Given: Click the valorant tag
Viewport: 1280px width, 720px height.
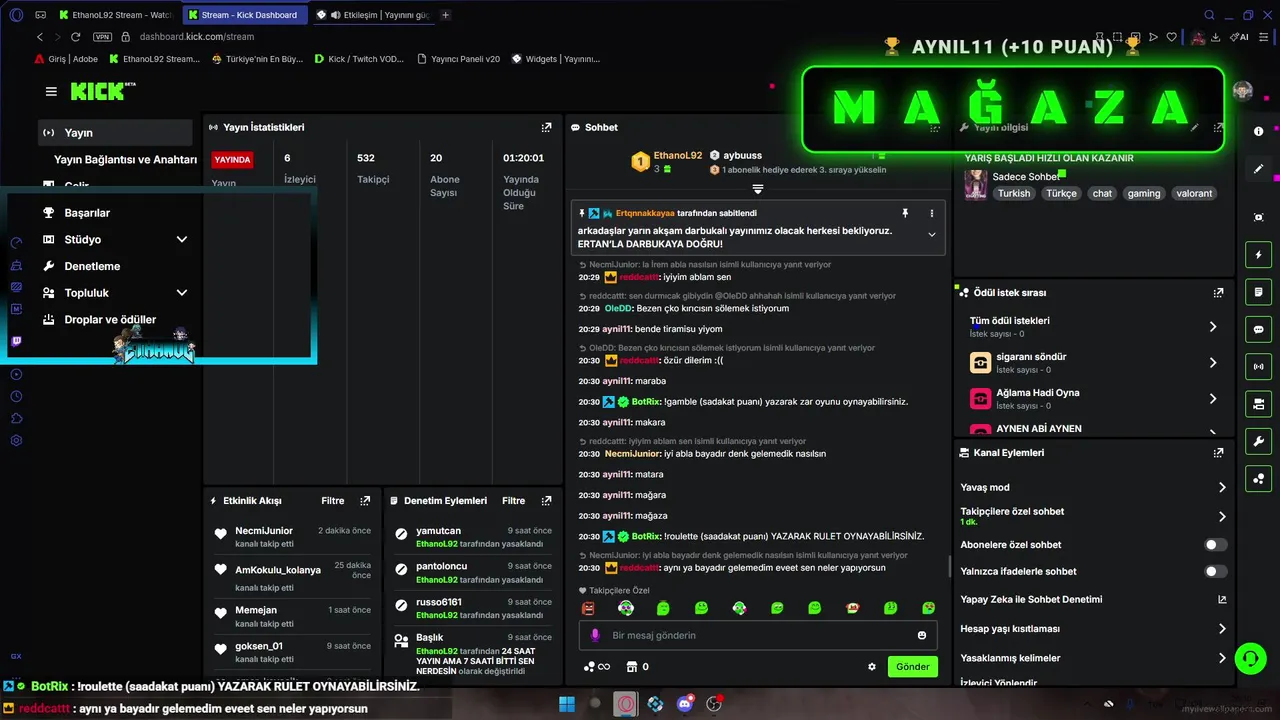Looking at the screenshot, I should click(1194, 193).
